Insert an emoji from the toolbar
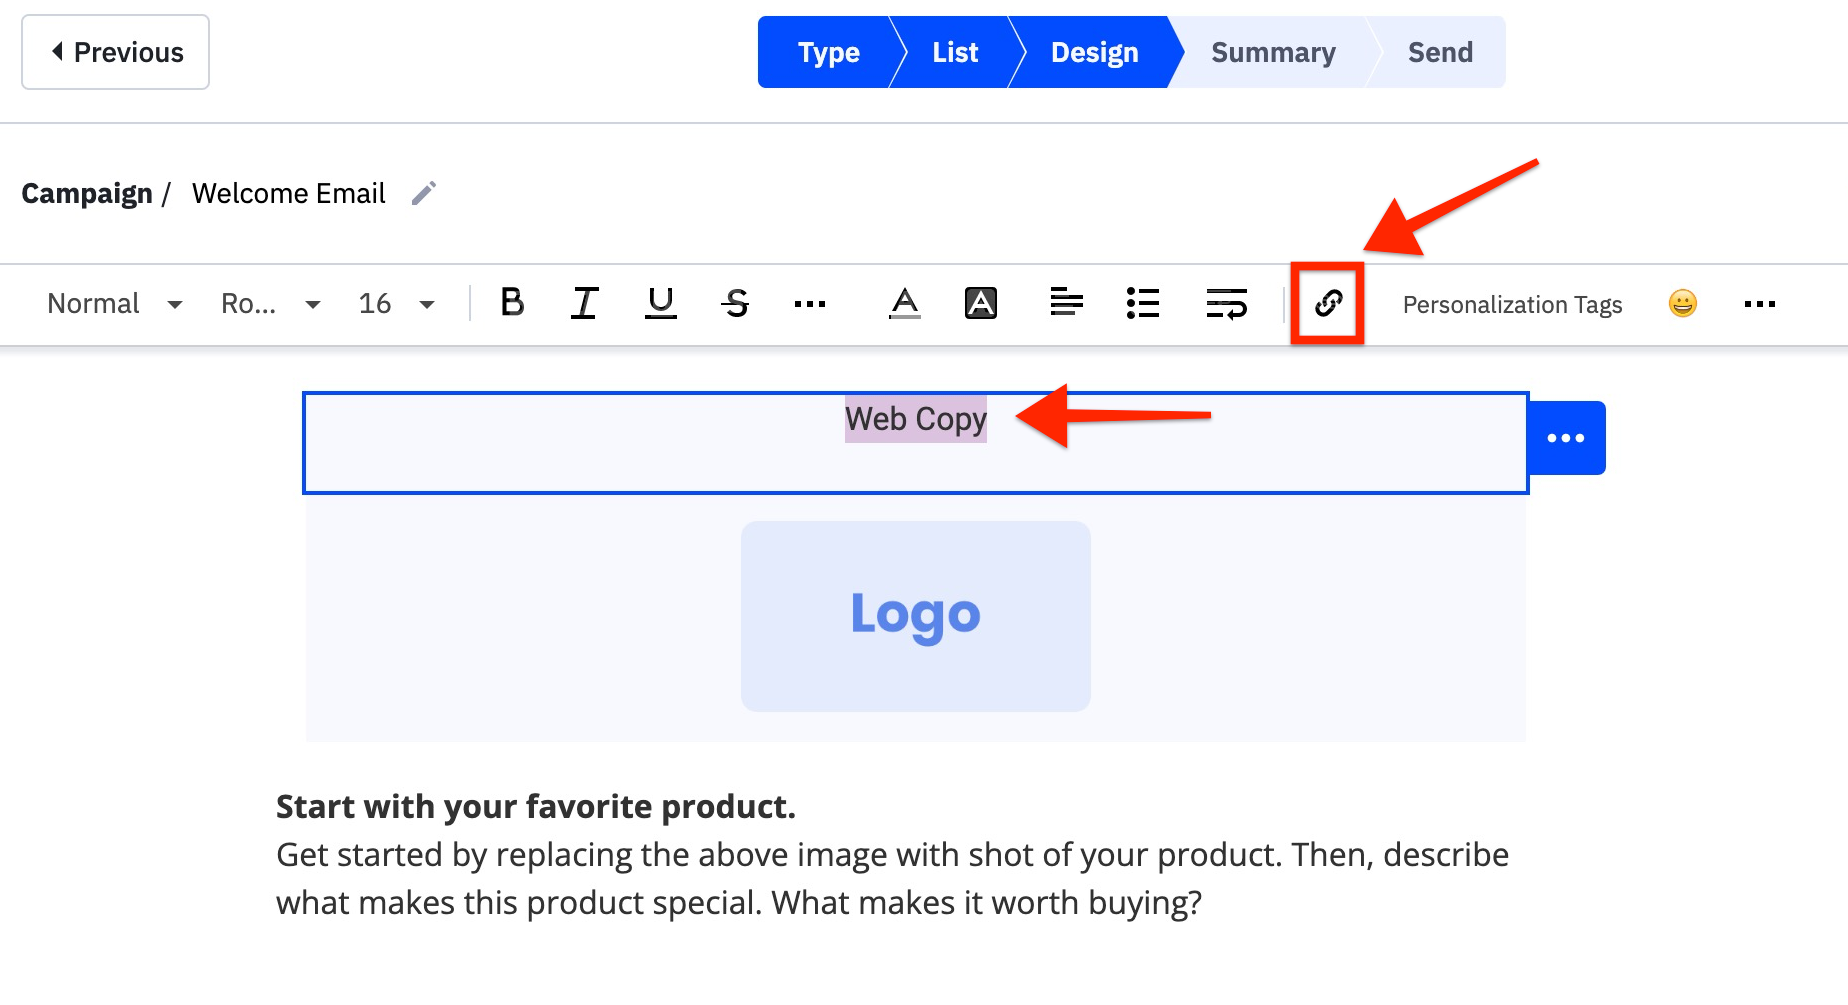Viewport: 1848px width, 1005px height. pos(1683,304)
